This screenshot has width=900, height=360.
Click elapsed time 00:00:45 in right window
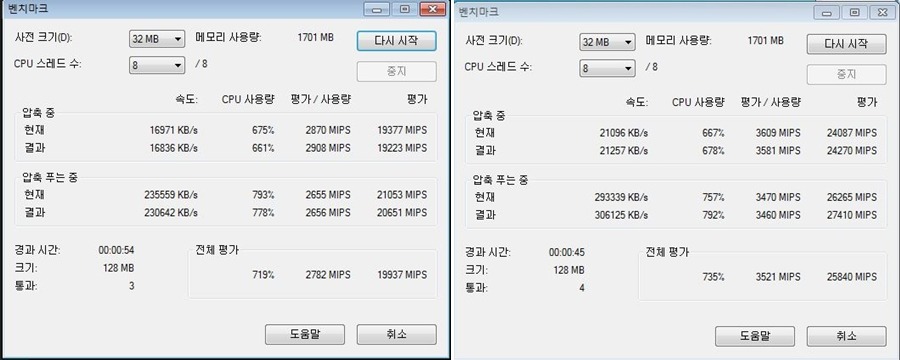pyautogui.click(x=567, y=253)
